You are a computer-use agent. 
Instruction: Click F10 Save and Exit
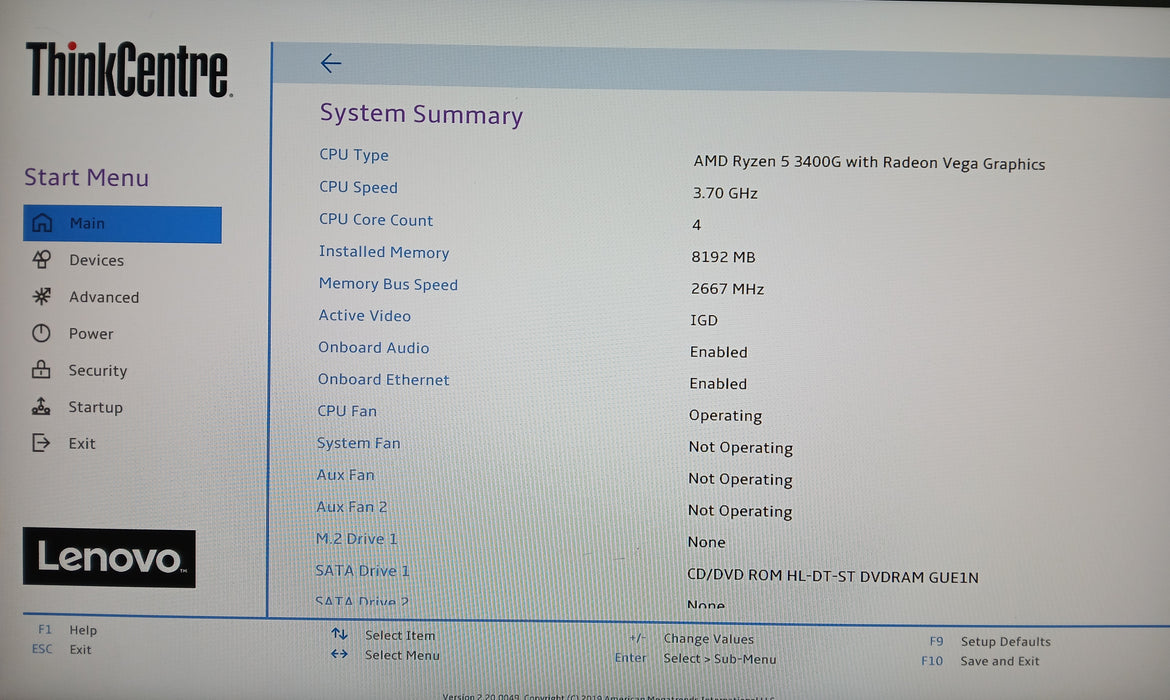click(980, 660)
